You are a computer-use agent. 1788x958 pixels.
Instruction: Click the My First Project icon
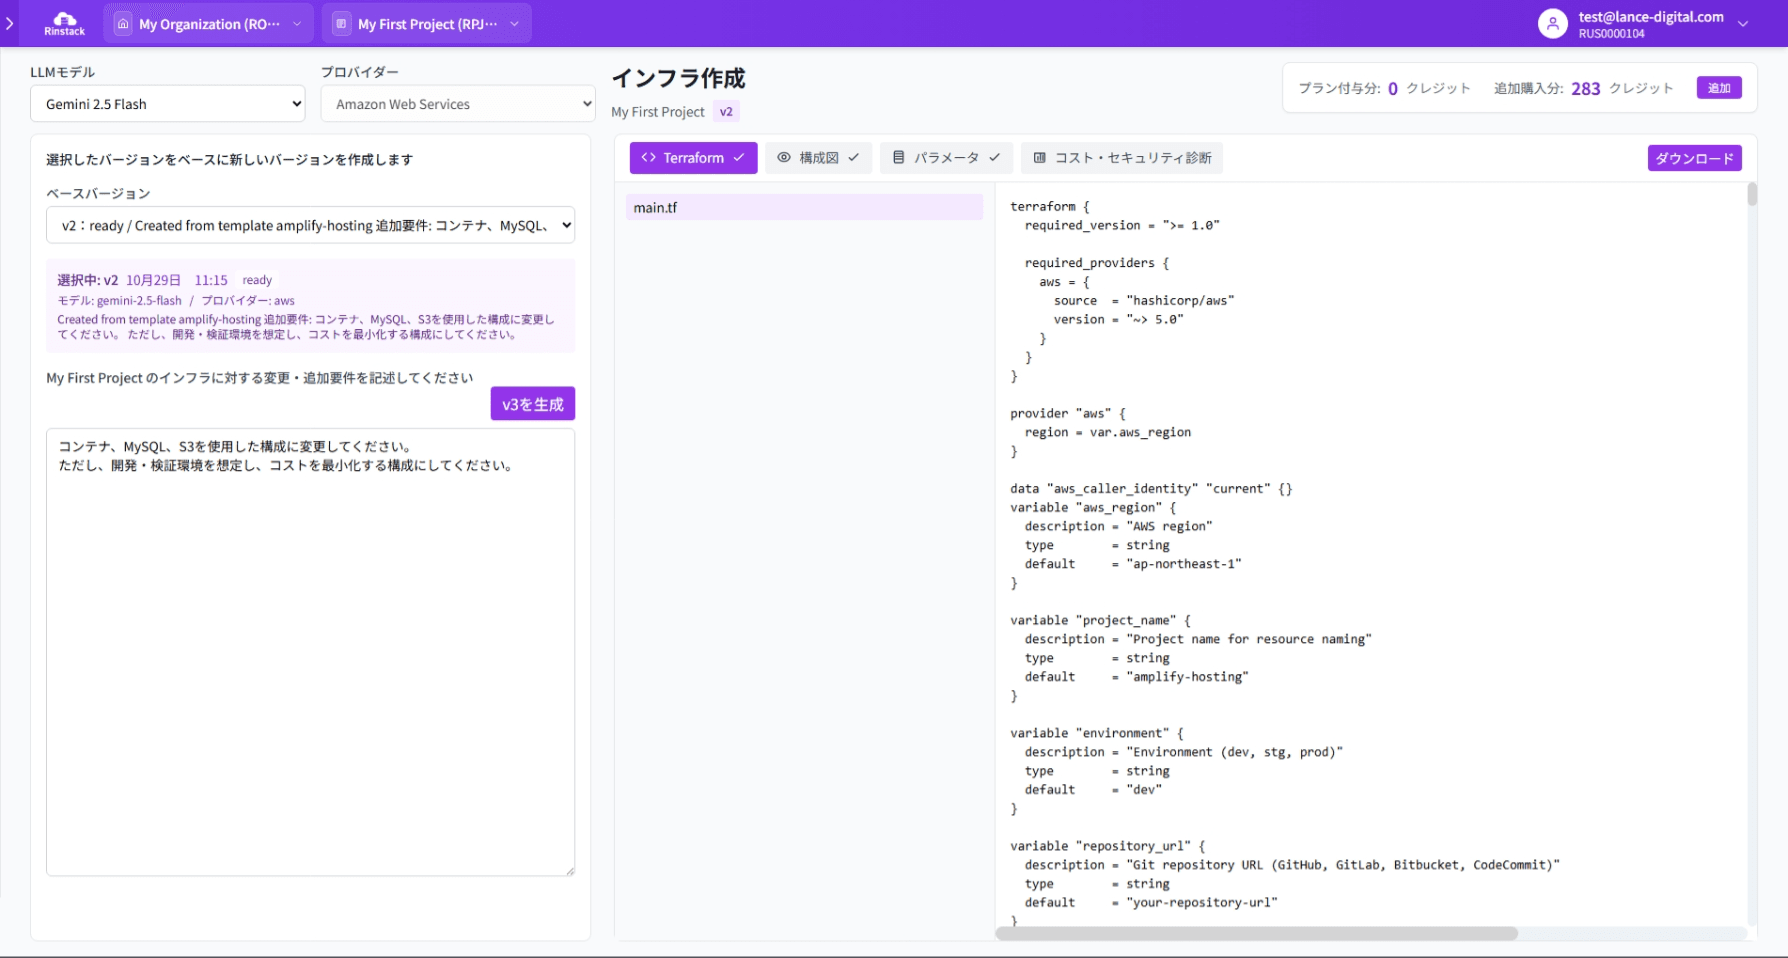(x=342, y=24)
